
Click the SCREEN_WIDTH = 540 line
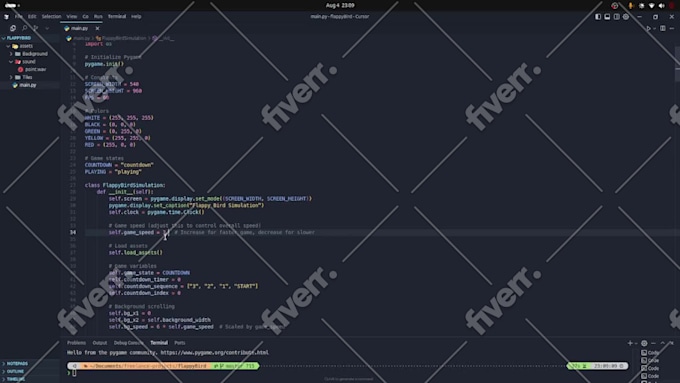112,84
